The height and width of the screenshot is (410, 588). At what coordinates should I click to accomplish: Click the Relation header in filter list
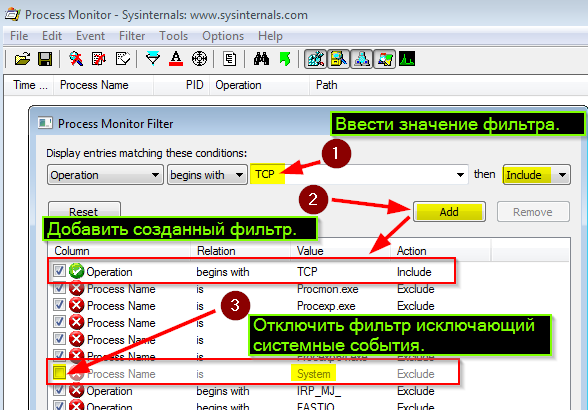(240, 251)
